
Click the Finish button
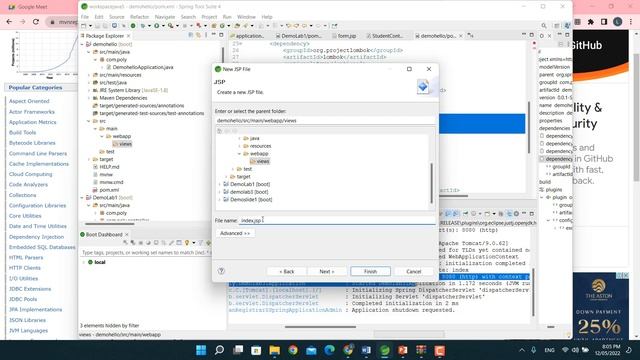[370, 271]
